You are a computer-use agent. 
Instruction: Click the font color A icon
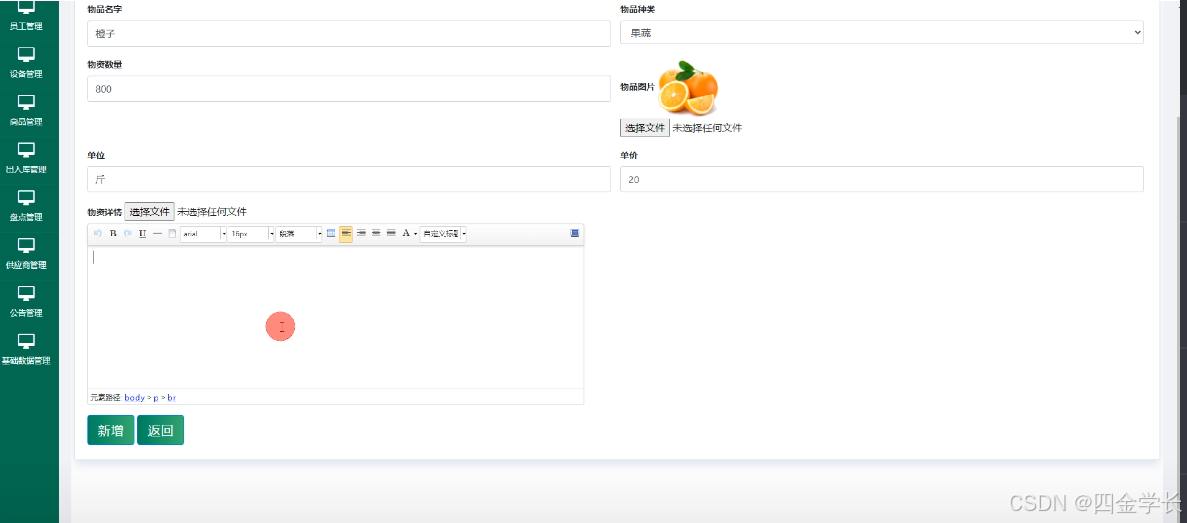coord(406,233)
